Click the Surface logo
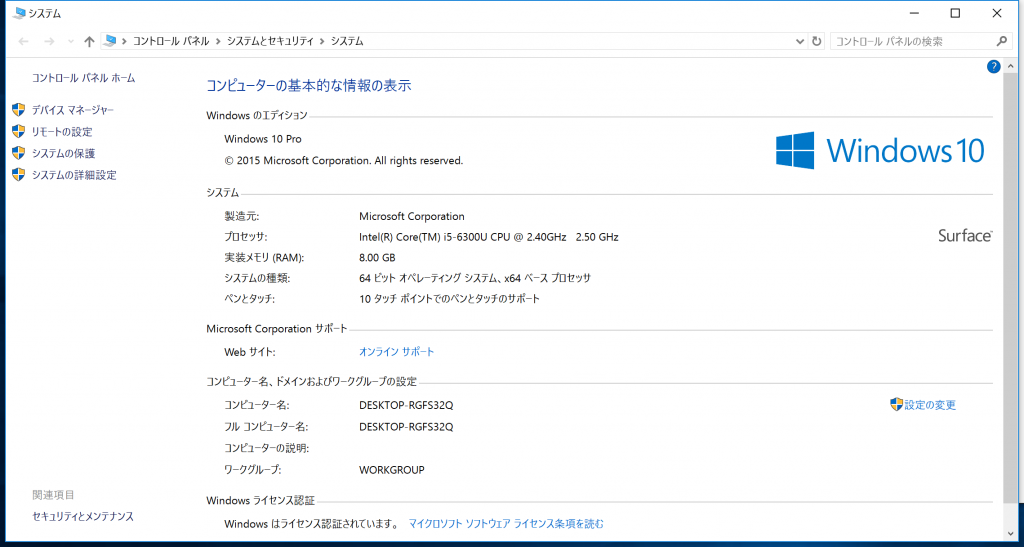The image size is (1024, 547). (x=965, y=236)
